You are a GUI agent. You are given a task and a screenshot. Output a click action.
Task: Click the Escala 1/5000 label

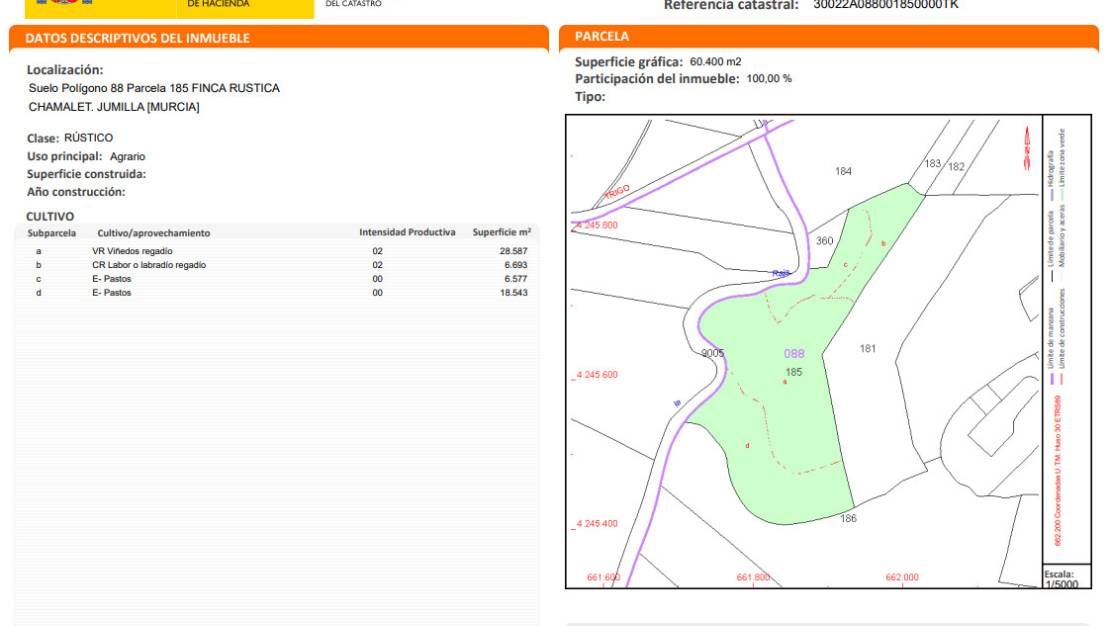(1058, 580)
